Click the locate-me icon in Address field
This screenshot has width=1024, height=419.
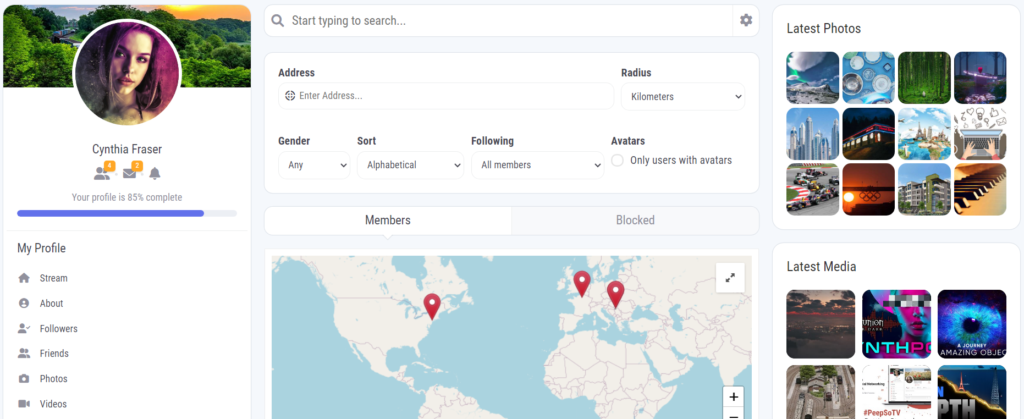coord(291,96)
